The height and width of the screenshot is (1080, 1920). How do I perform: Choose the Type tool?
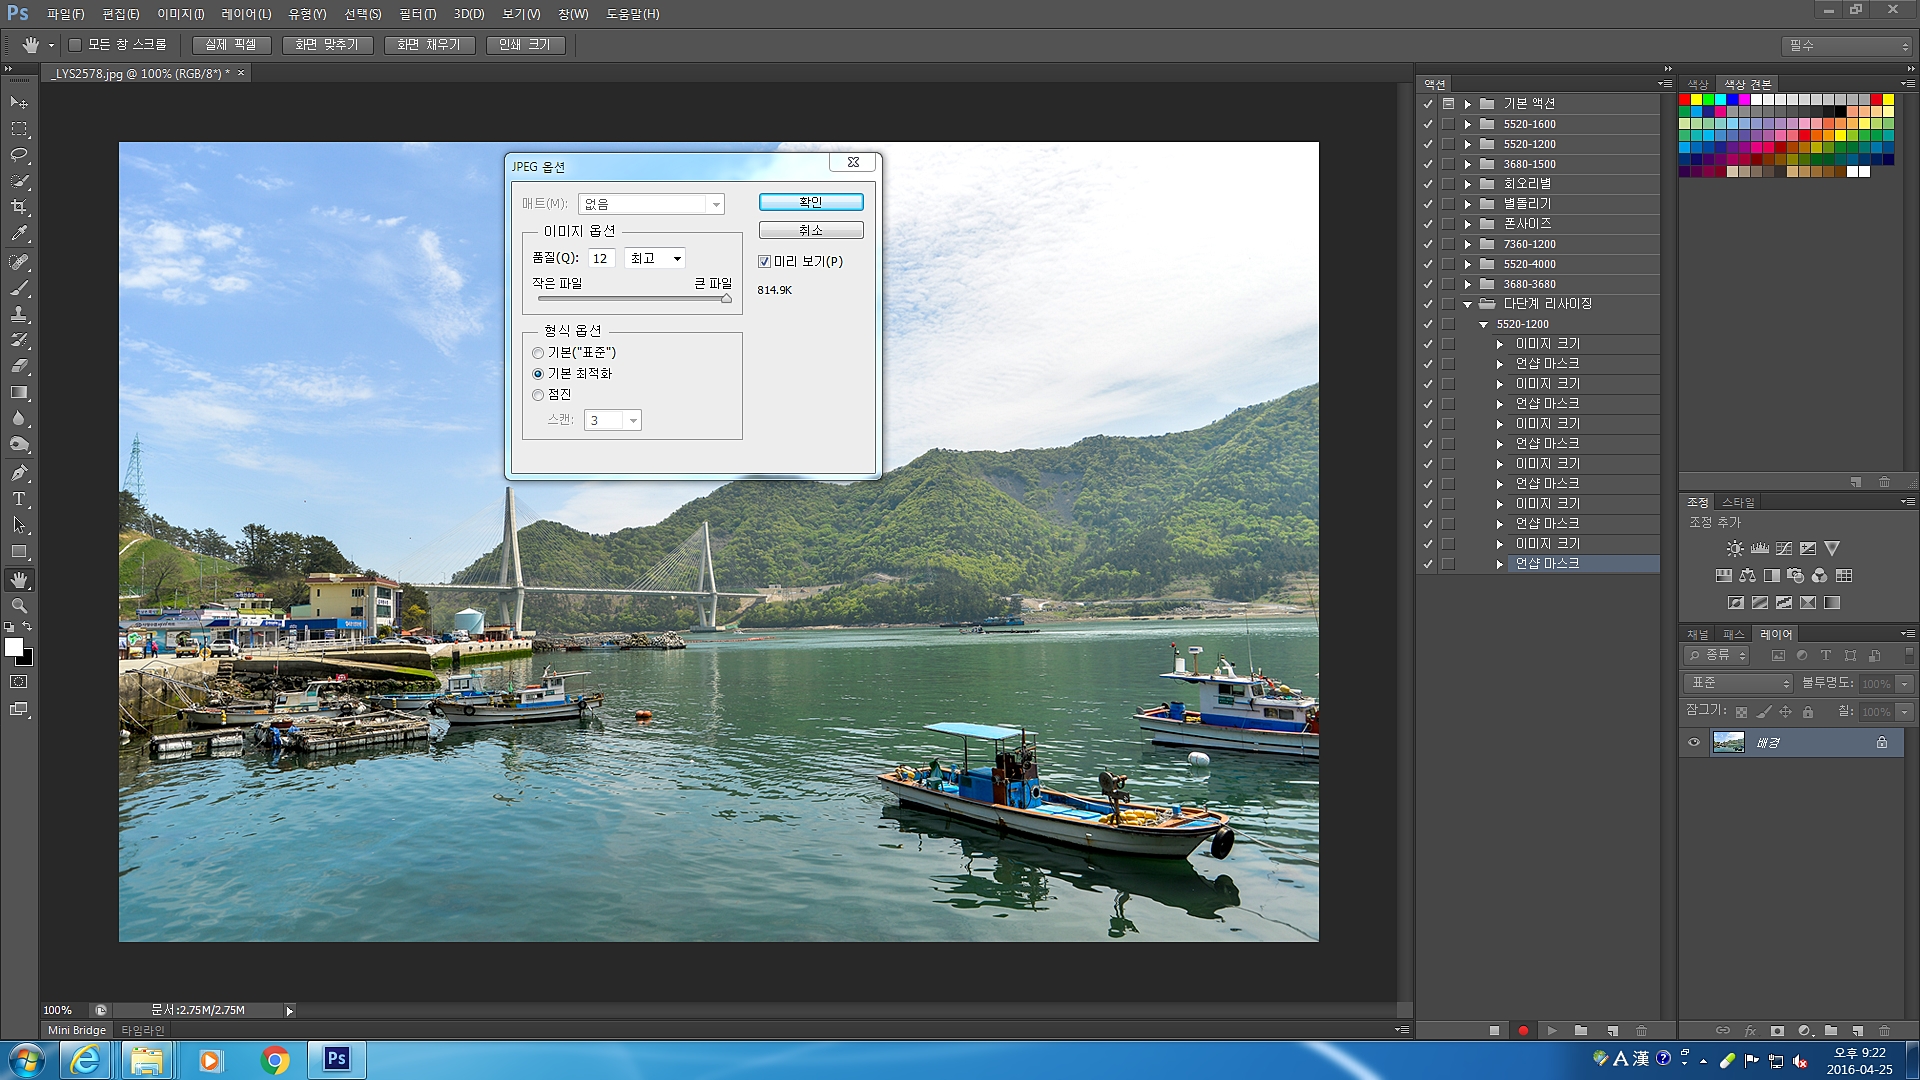[19, 499]
